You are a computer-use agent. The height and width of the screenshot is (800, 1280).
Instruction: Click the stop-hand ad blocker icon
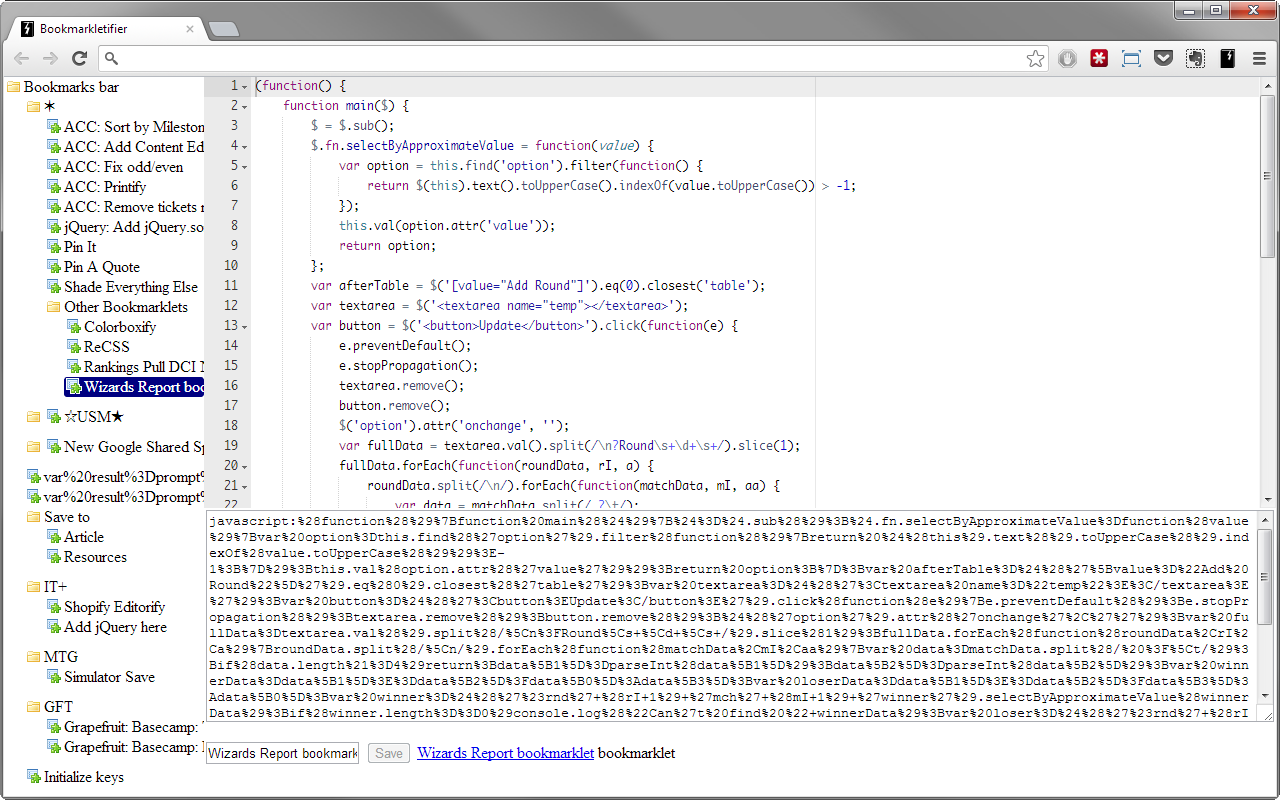click(1067, 58)
